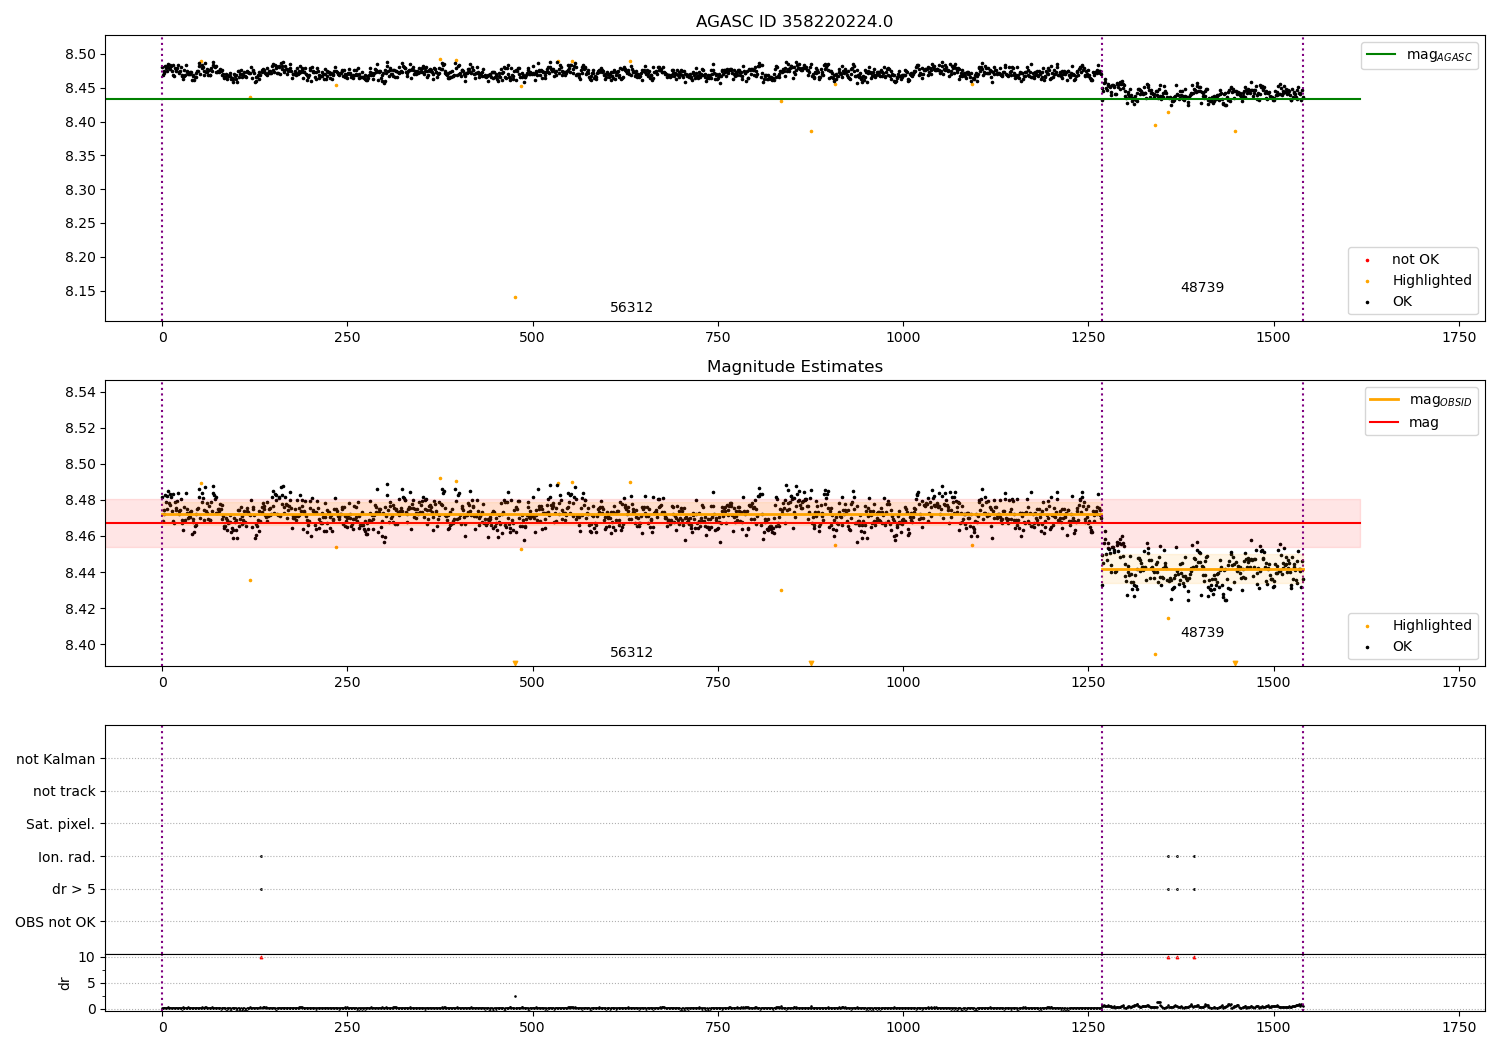Click the '56312' annotation in the top plot

point(631,308)
